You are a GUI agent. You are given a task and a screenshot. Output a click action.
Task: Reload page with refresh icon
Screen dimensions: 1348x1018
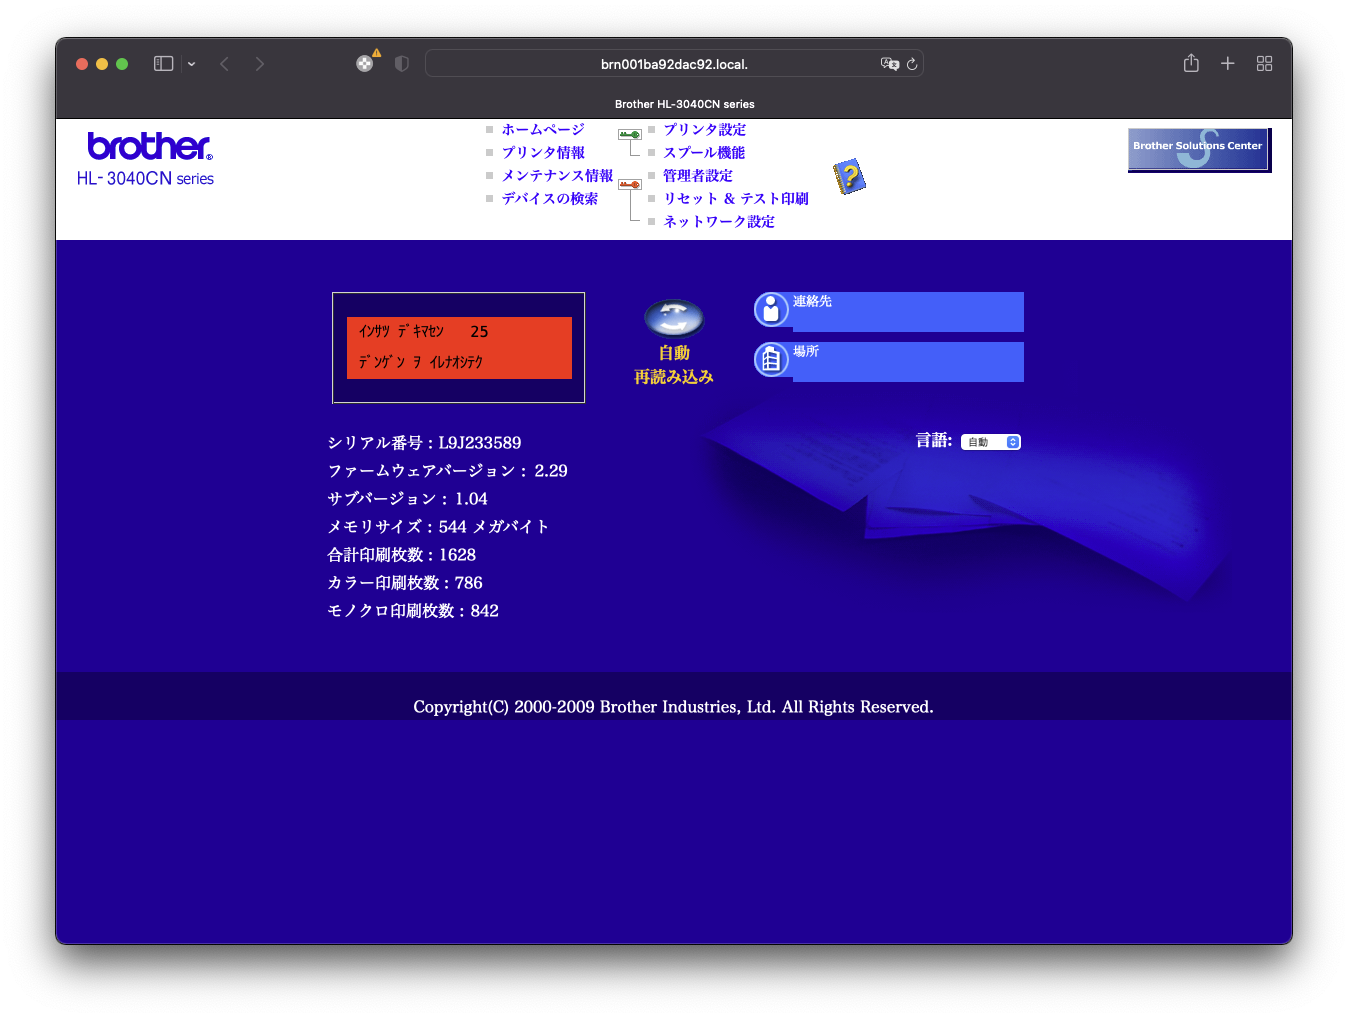click(x=912, y=64)
